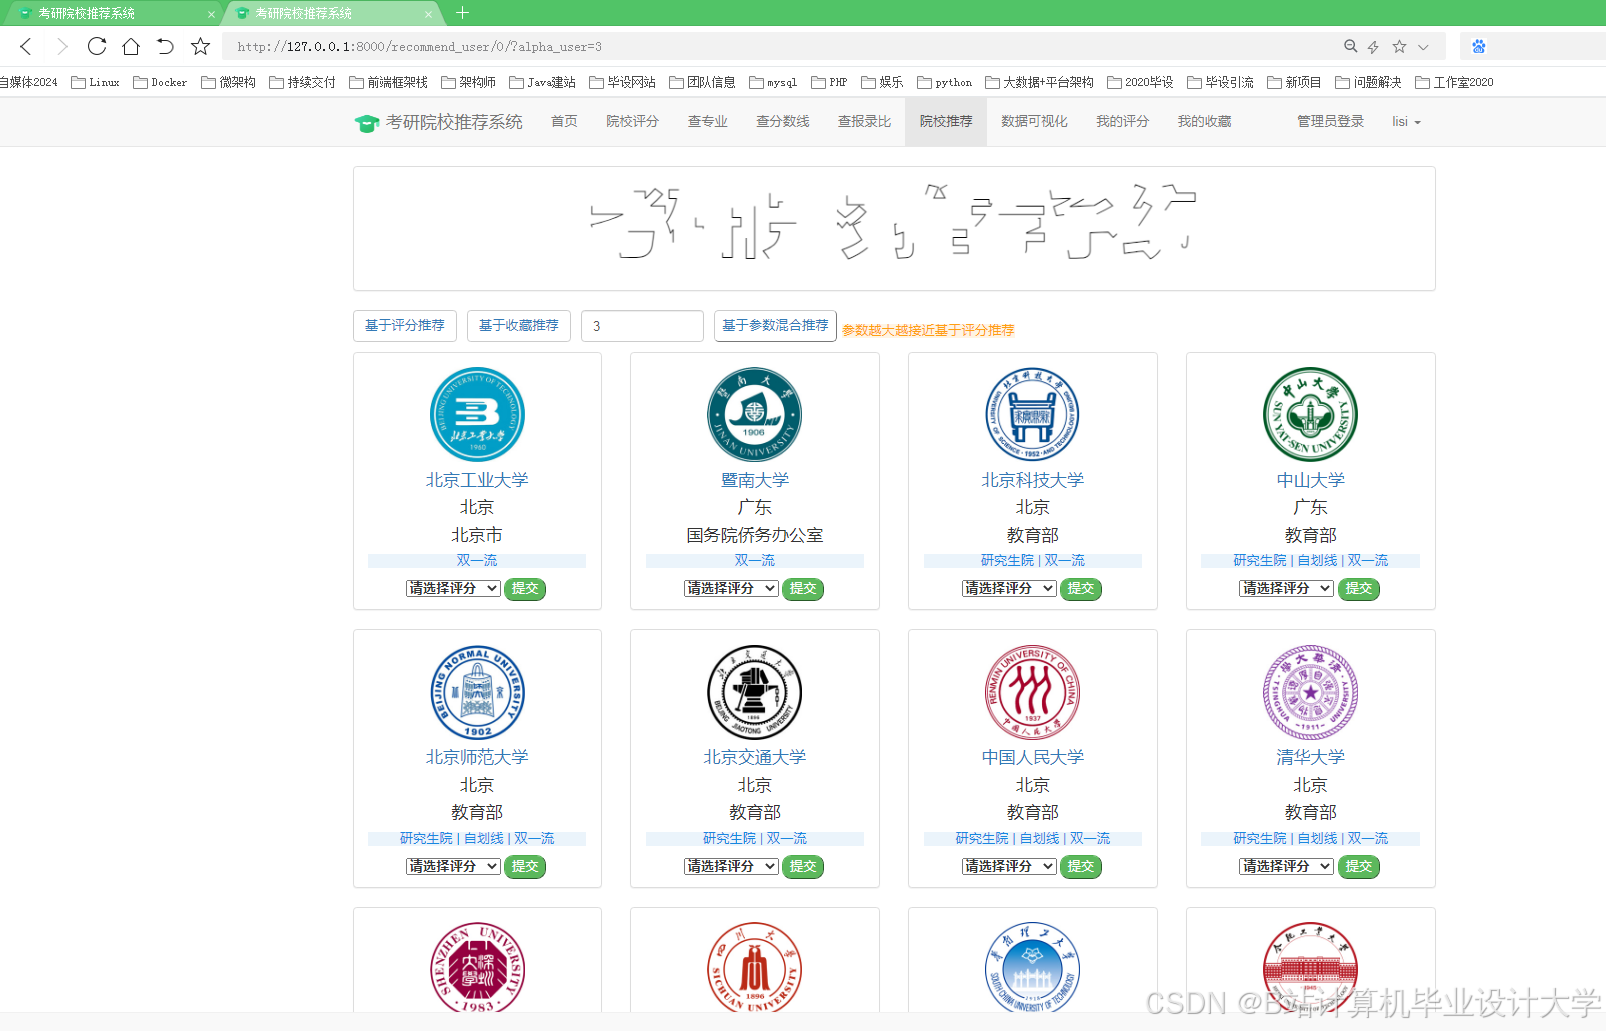Open rating dropdown for 北京交通大学

[731, 866]
